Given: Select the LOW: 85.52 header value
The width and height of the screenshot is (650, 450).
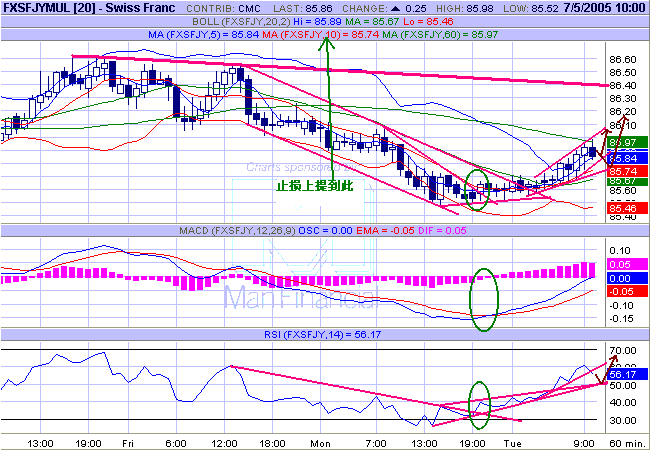Looking at the screenshot, I should 529,9.
